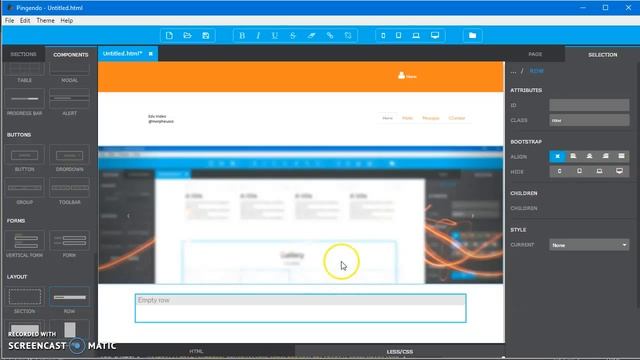Select the Group button component
The width and height of the screenshot is (640, 360).
(25, 191)
